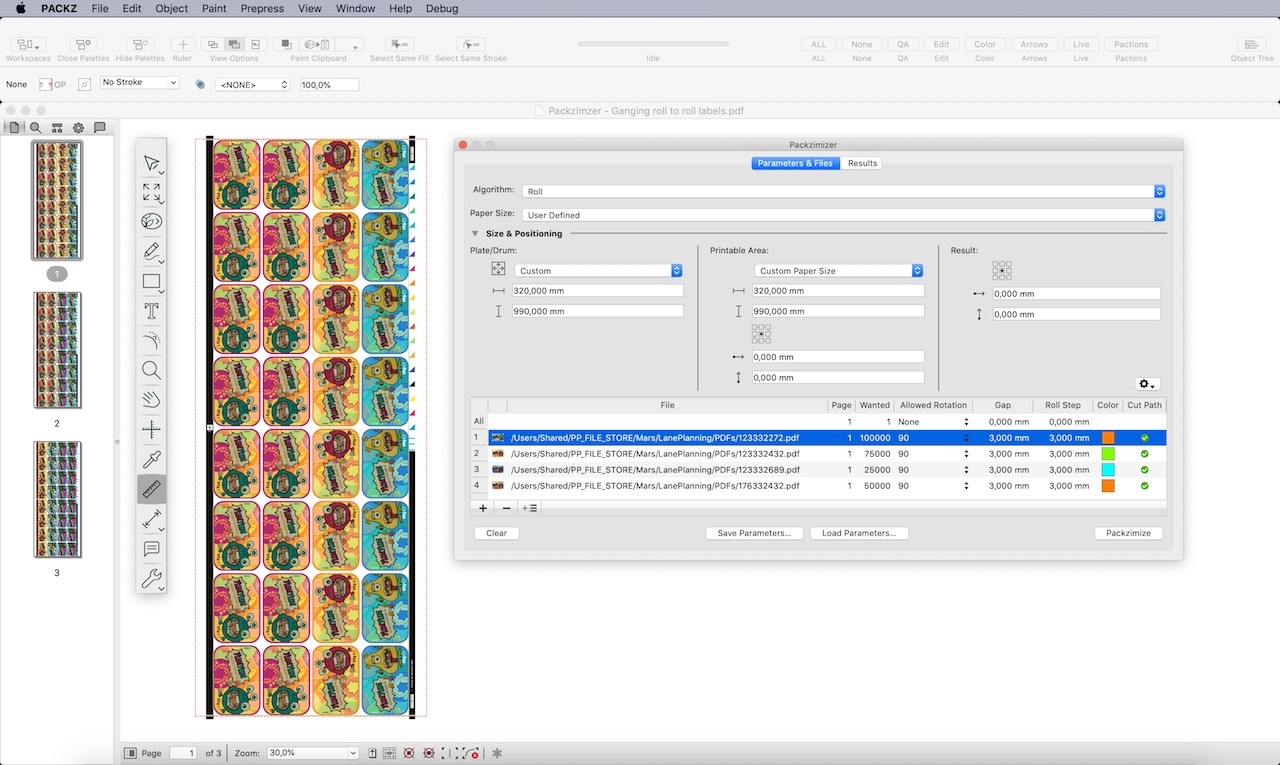This screenshot has height=765, width=1280.
Task: Activate the Text tool
Action: [152, 311]
